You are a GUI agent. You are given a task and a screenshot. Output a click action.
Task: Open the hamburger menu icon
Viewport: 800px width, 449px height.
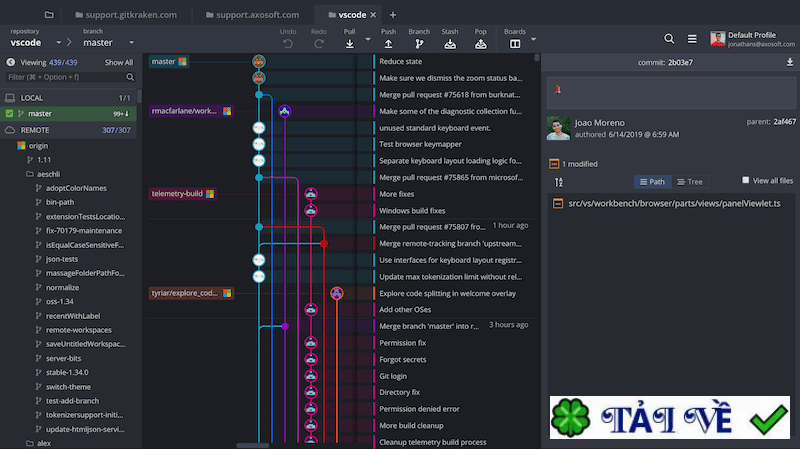click(692, 39)
